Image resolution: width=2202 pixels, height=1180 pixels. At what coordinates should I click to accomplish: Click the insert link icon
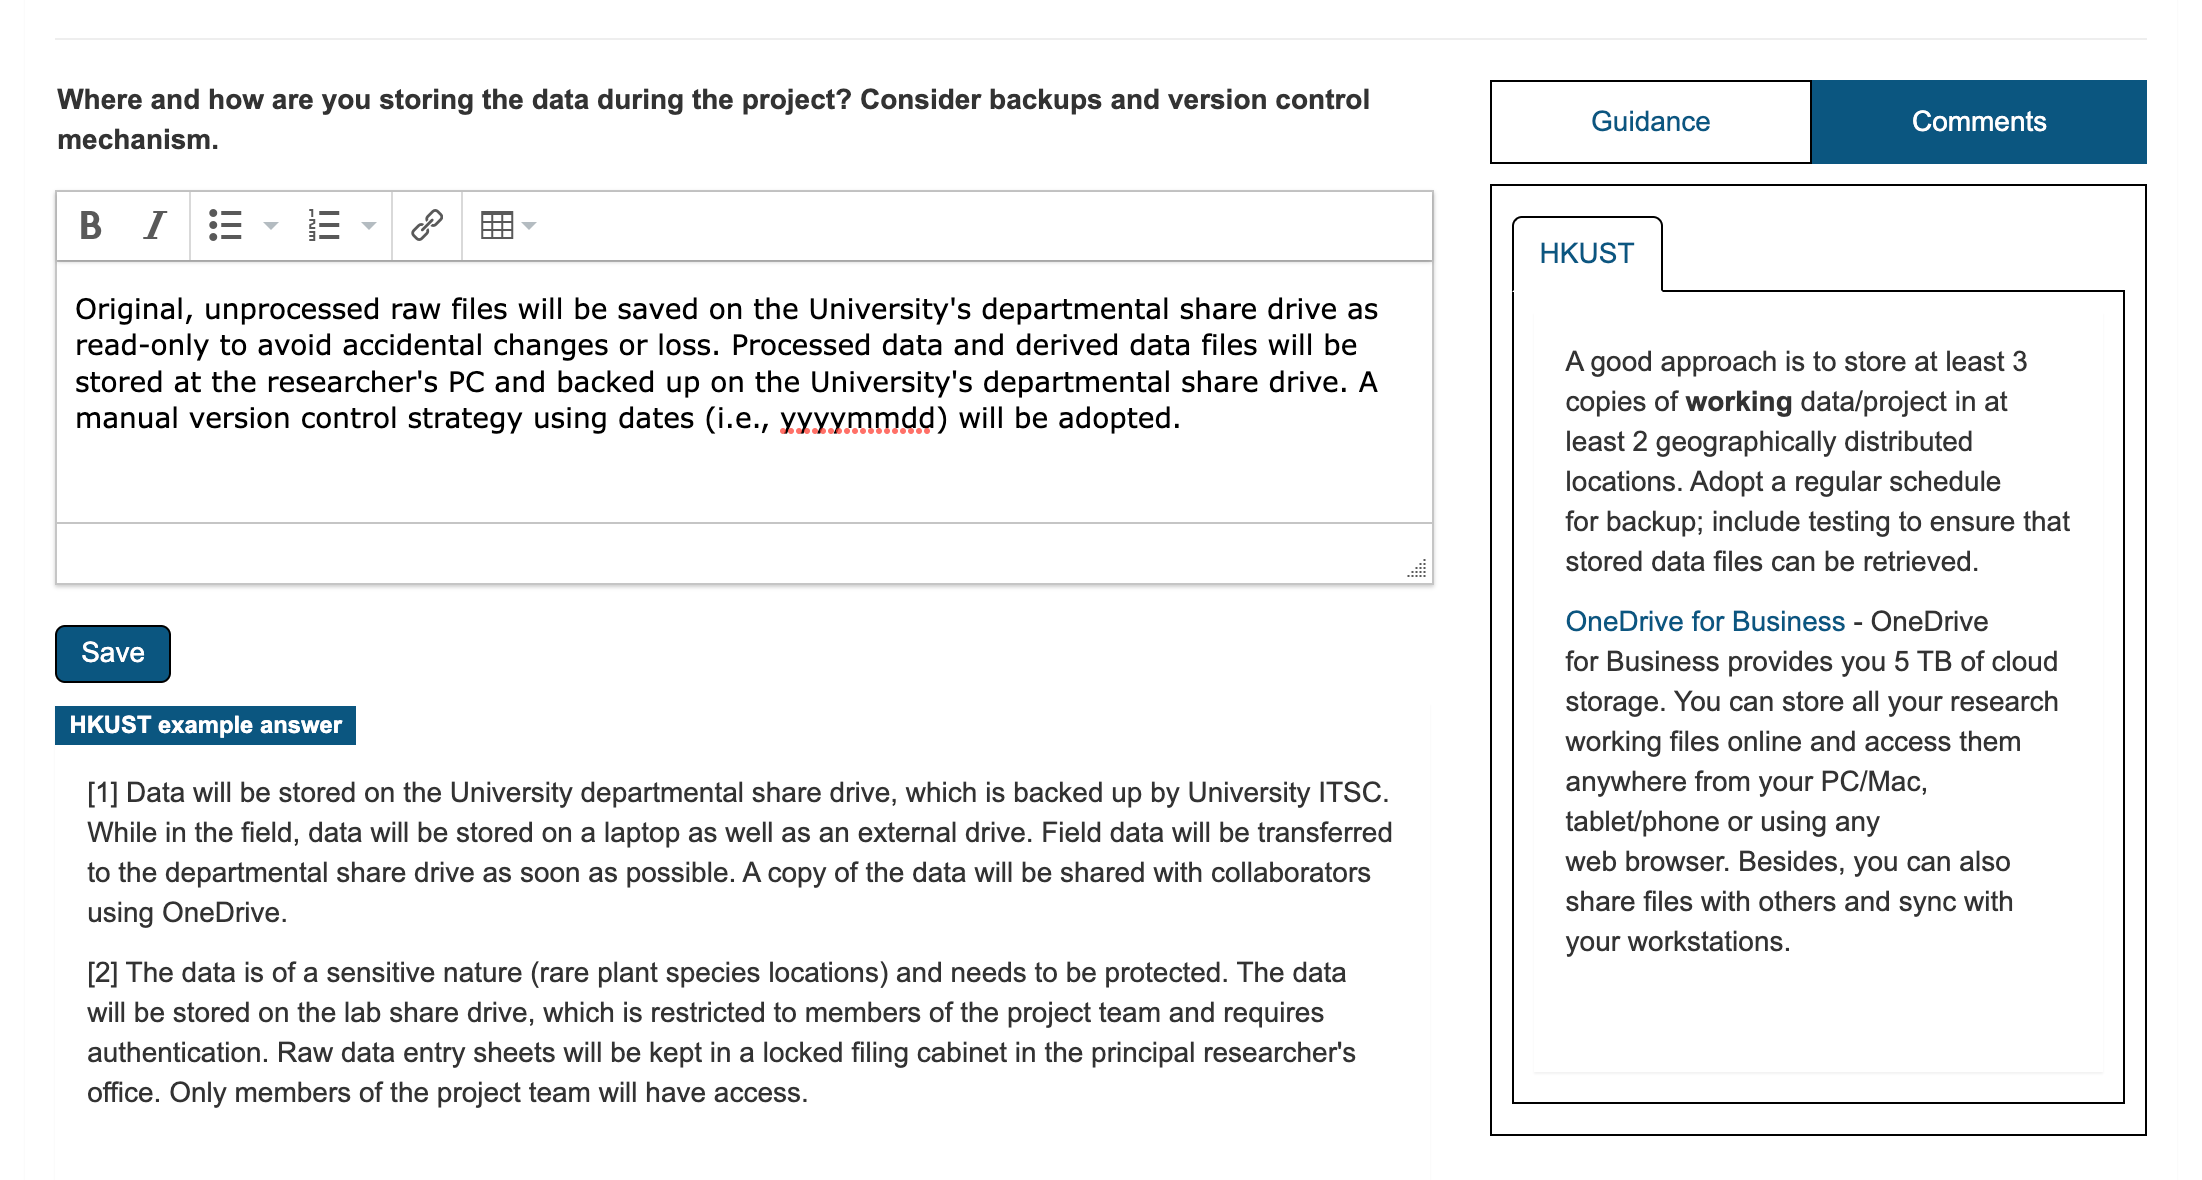tap(427, 226)
